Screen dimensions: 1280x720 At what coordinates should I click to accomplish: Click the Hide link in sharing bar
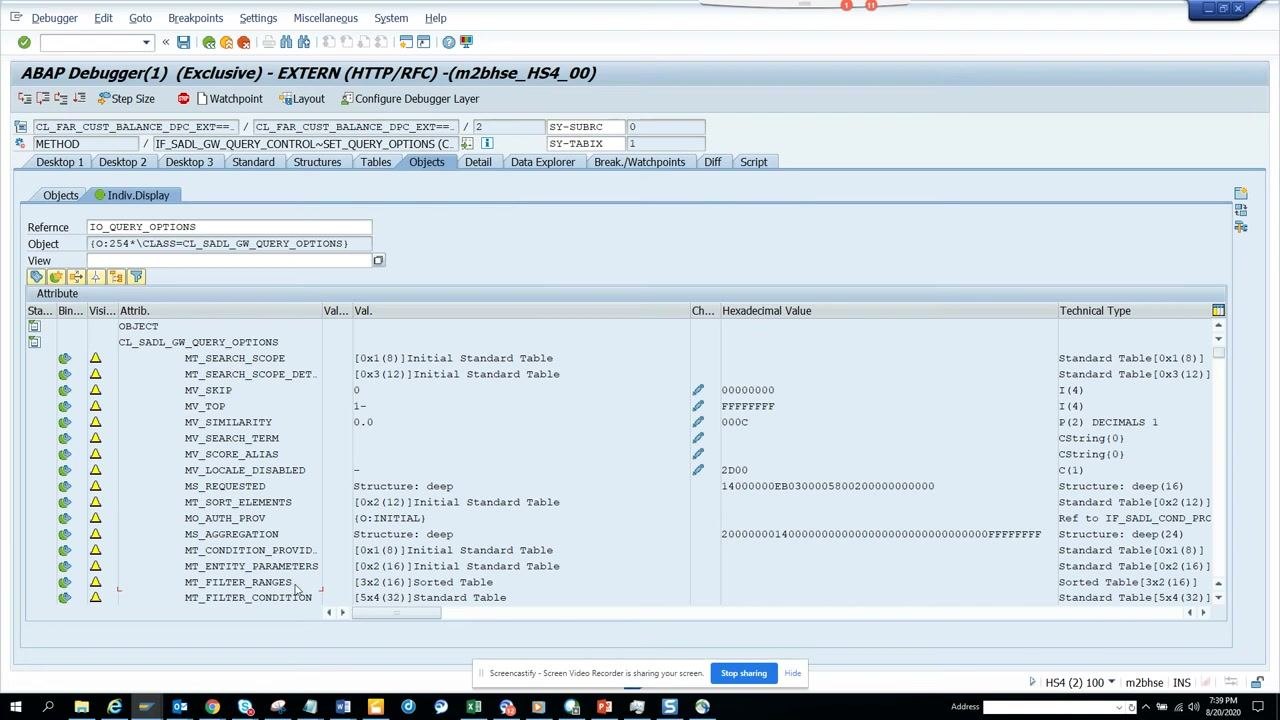[793, 673]
